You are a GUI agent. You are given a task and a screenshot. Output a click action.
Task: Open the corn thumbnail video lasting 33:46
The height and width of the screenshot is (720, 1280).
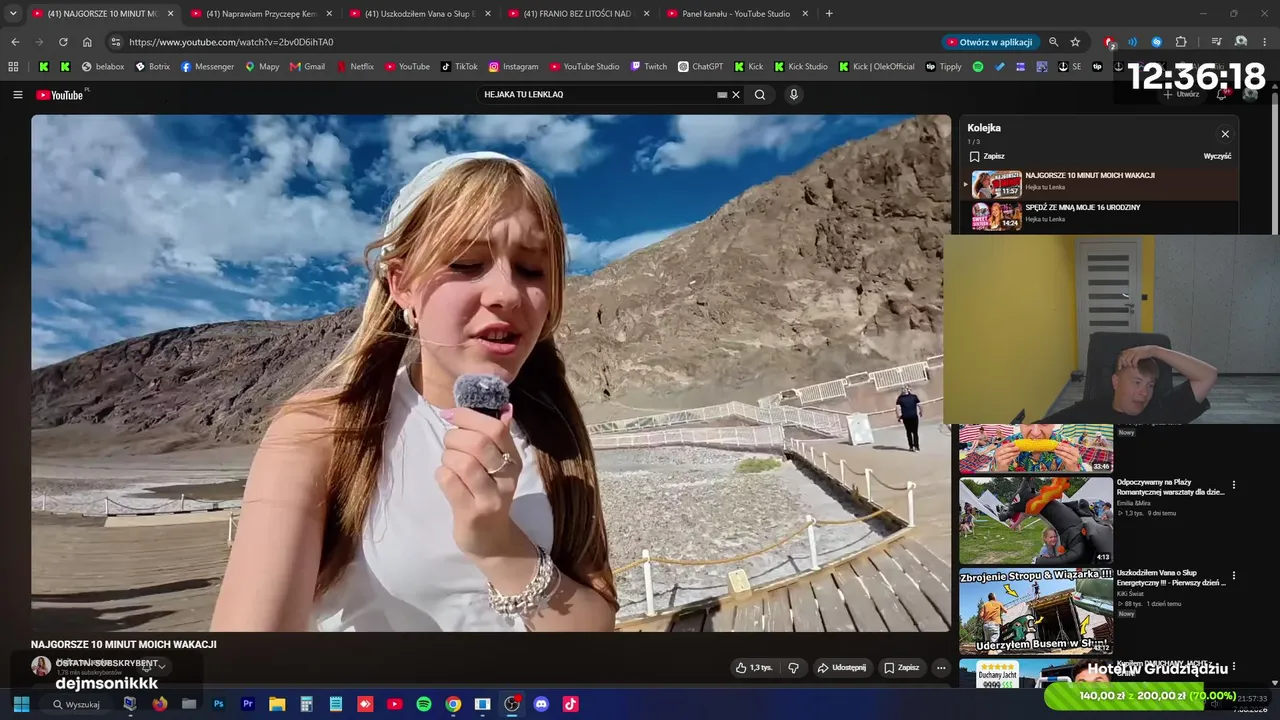[1036, 448]
